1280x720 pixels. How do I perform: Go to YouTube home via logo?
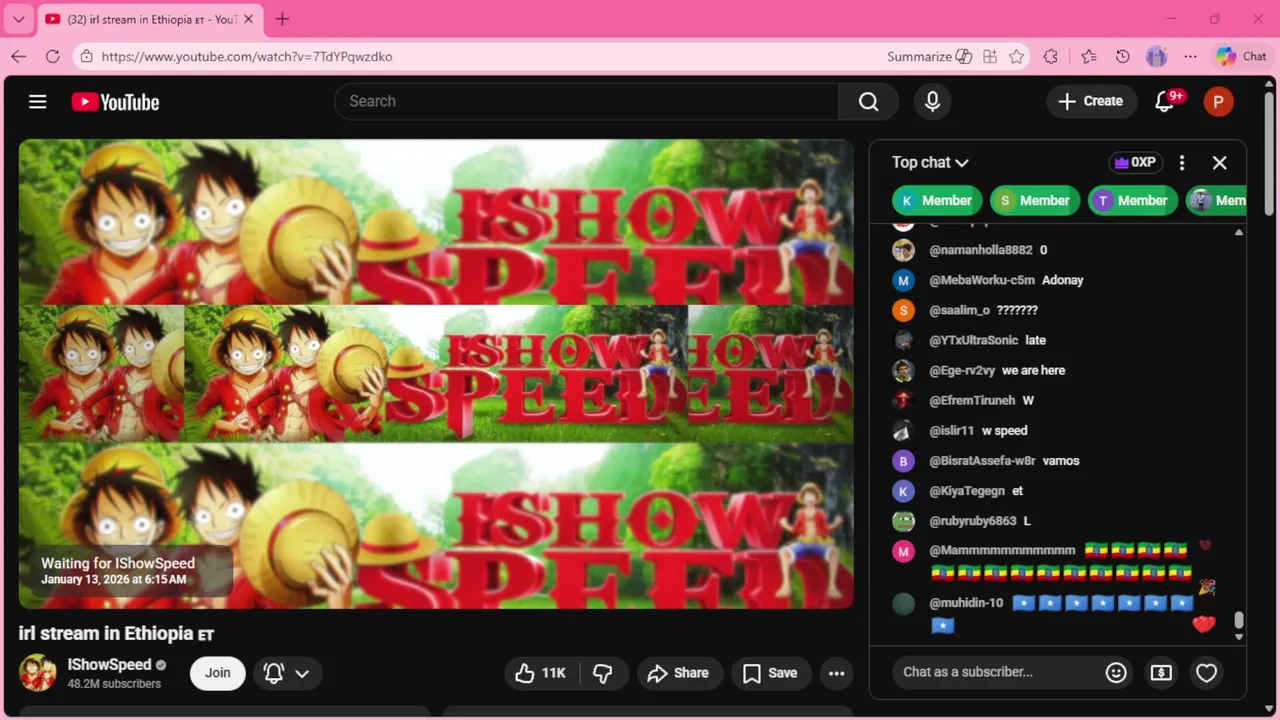[x=115, y=102]
